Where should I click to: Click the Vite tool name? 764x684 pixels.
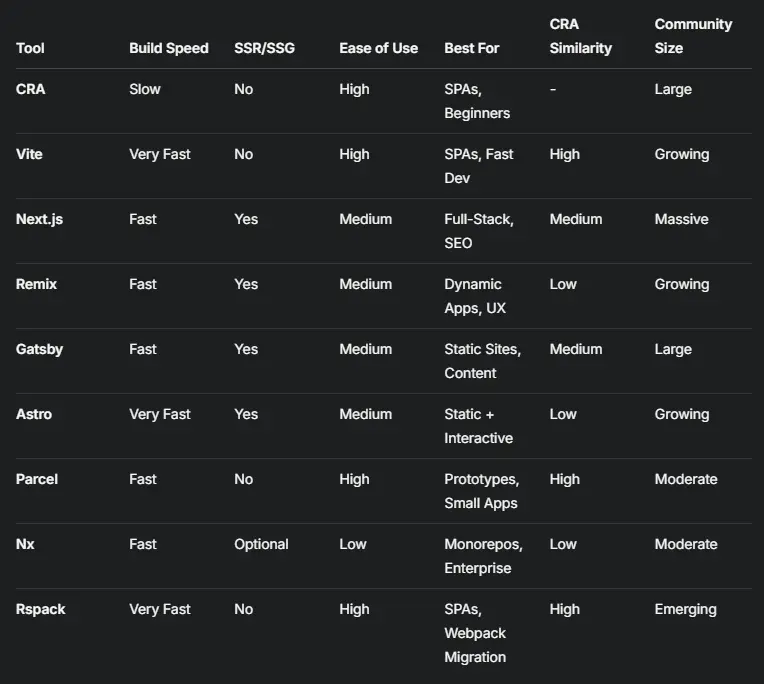tap(29, 154)
